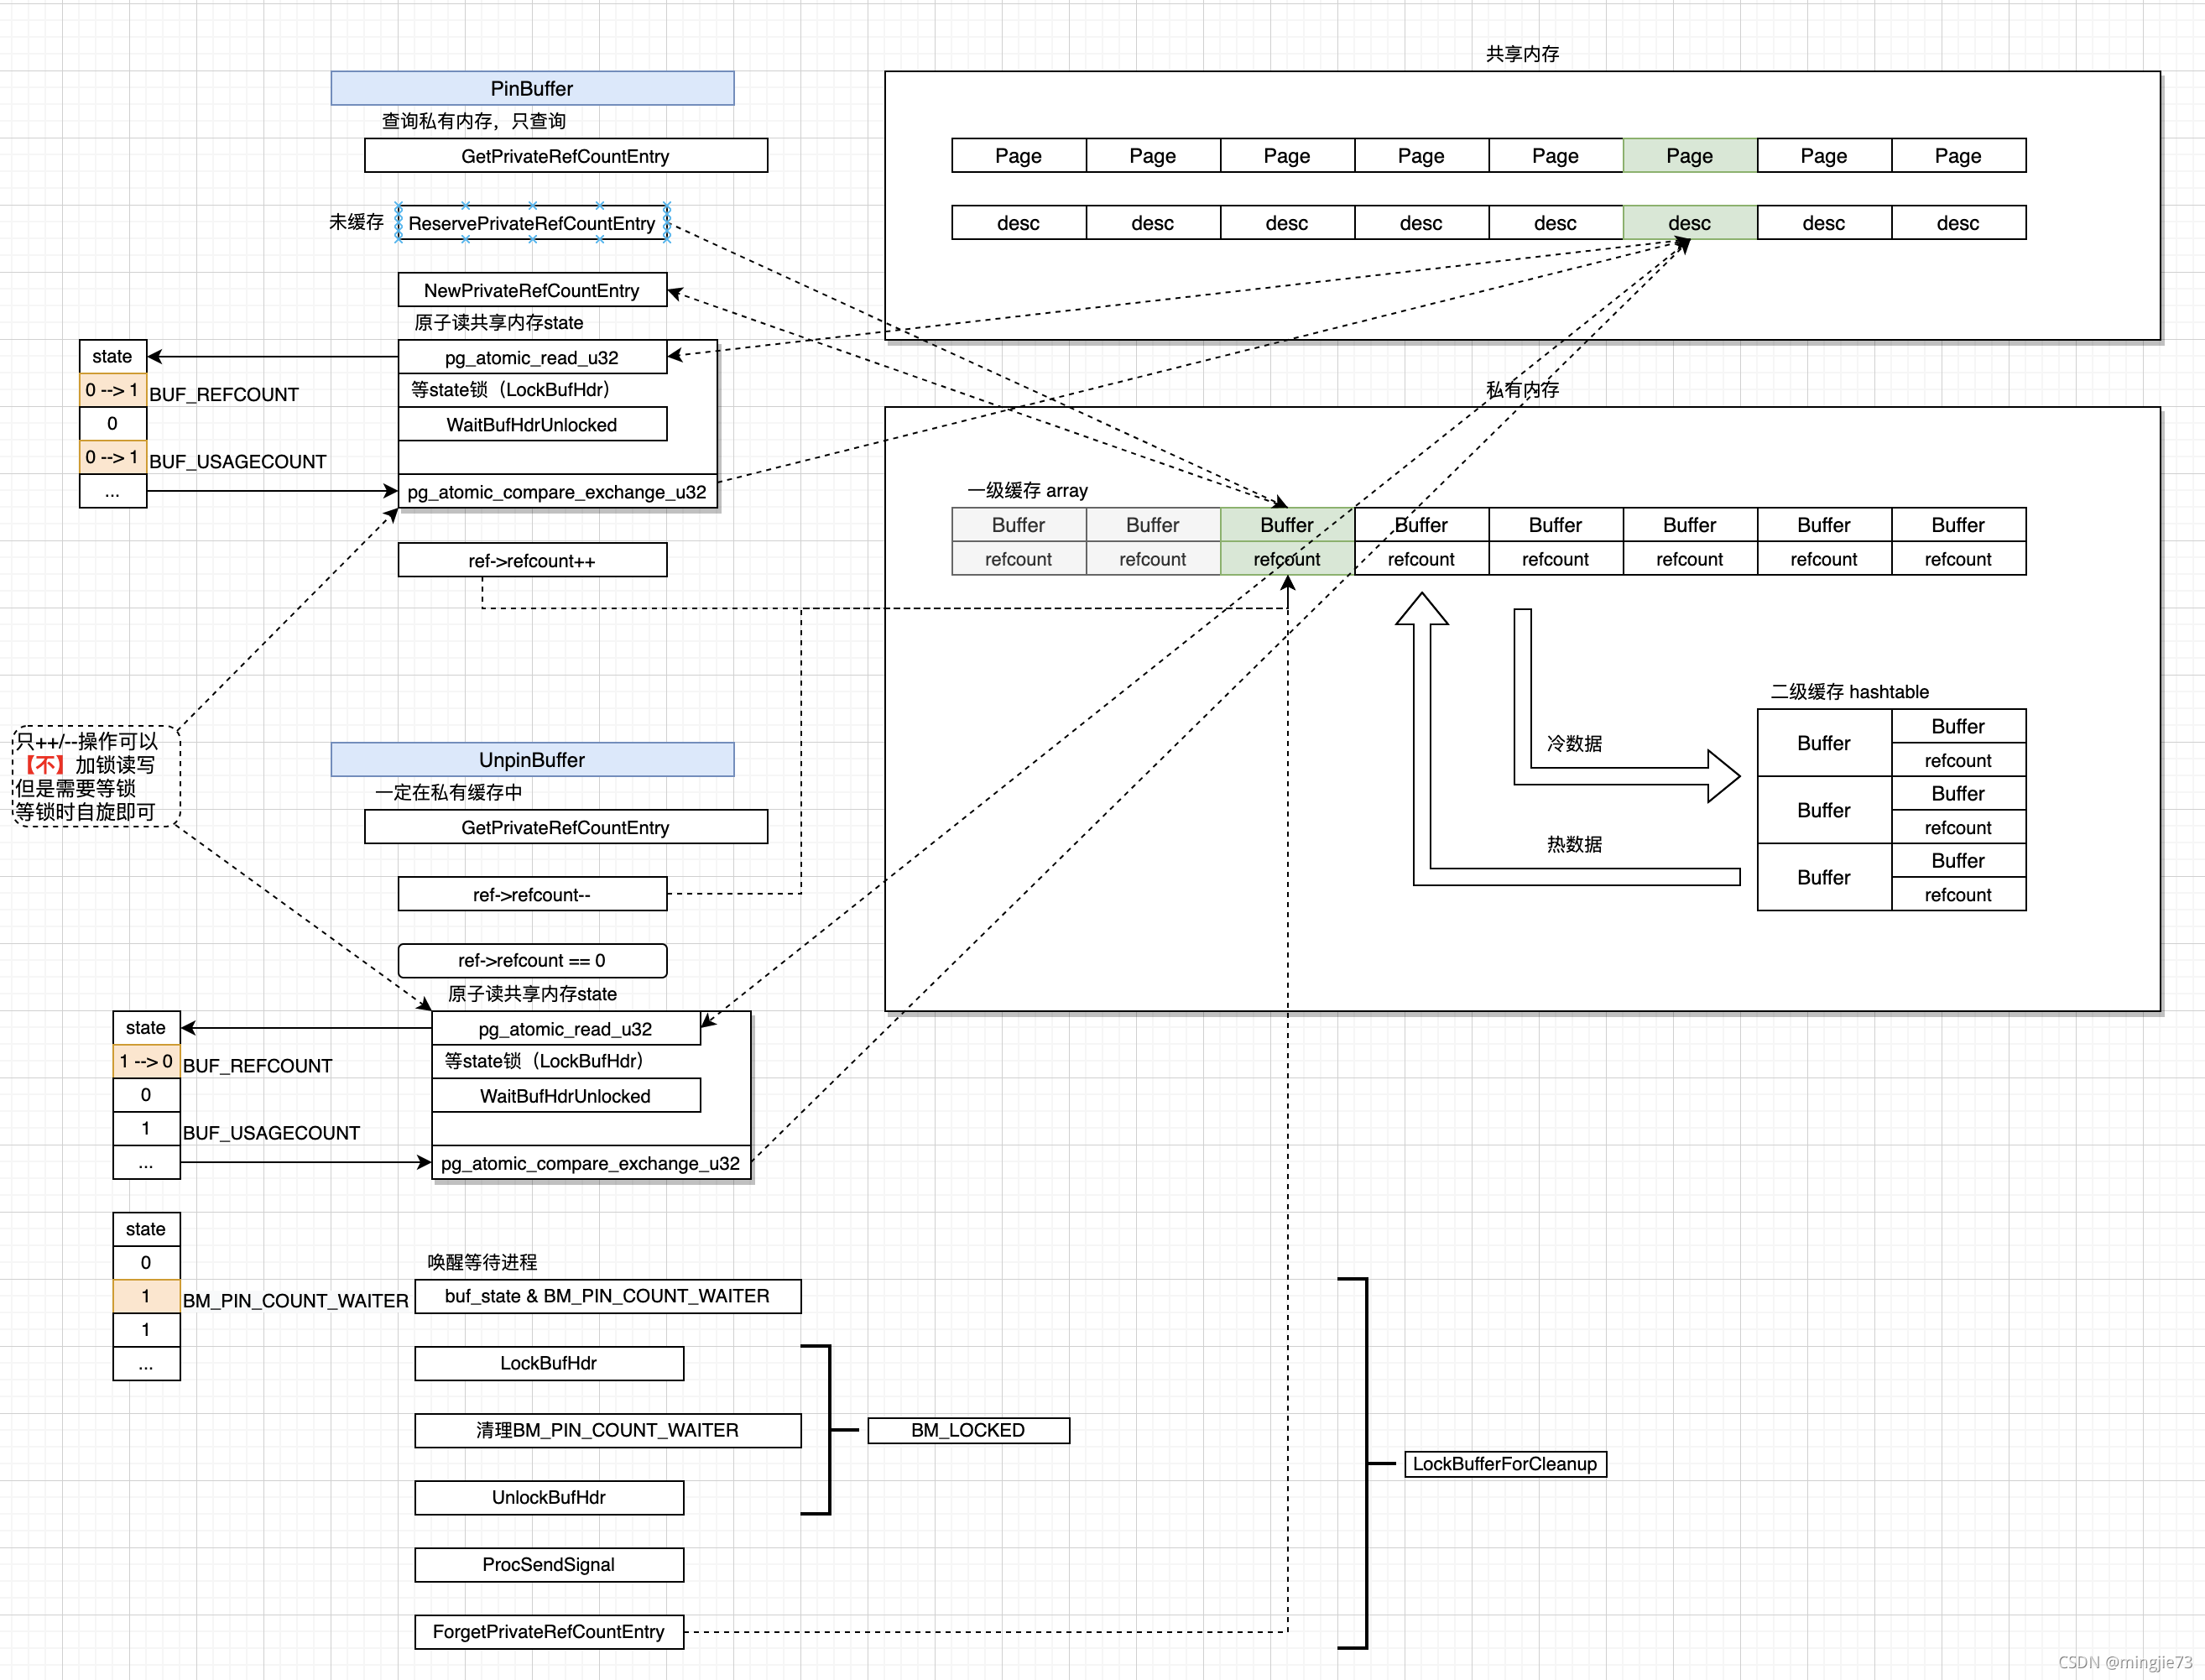Click the ForgetPrivateRefCountEntry box
The height and width of the screenshot is (1680, 2205).
coord(549,1631)
